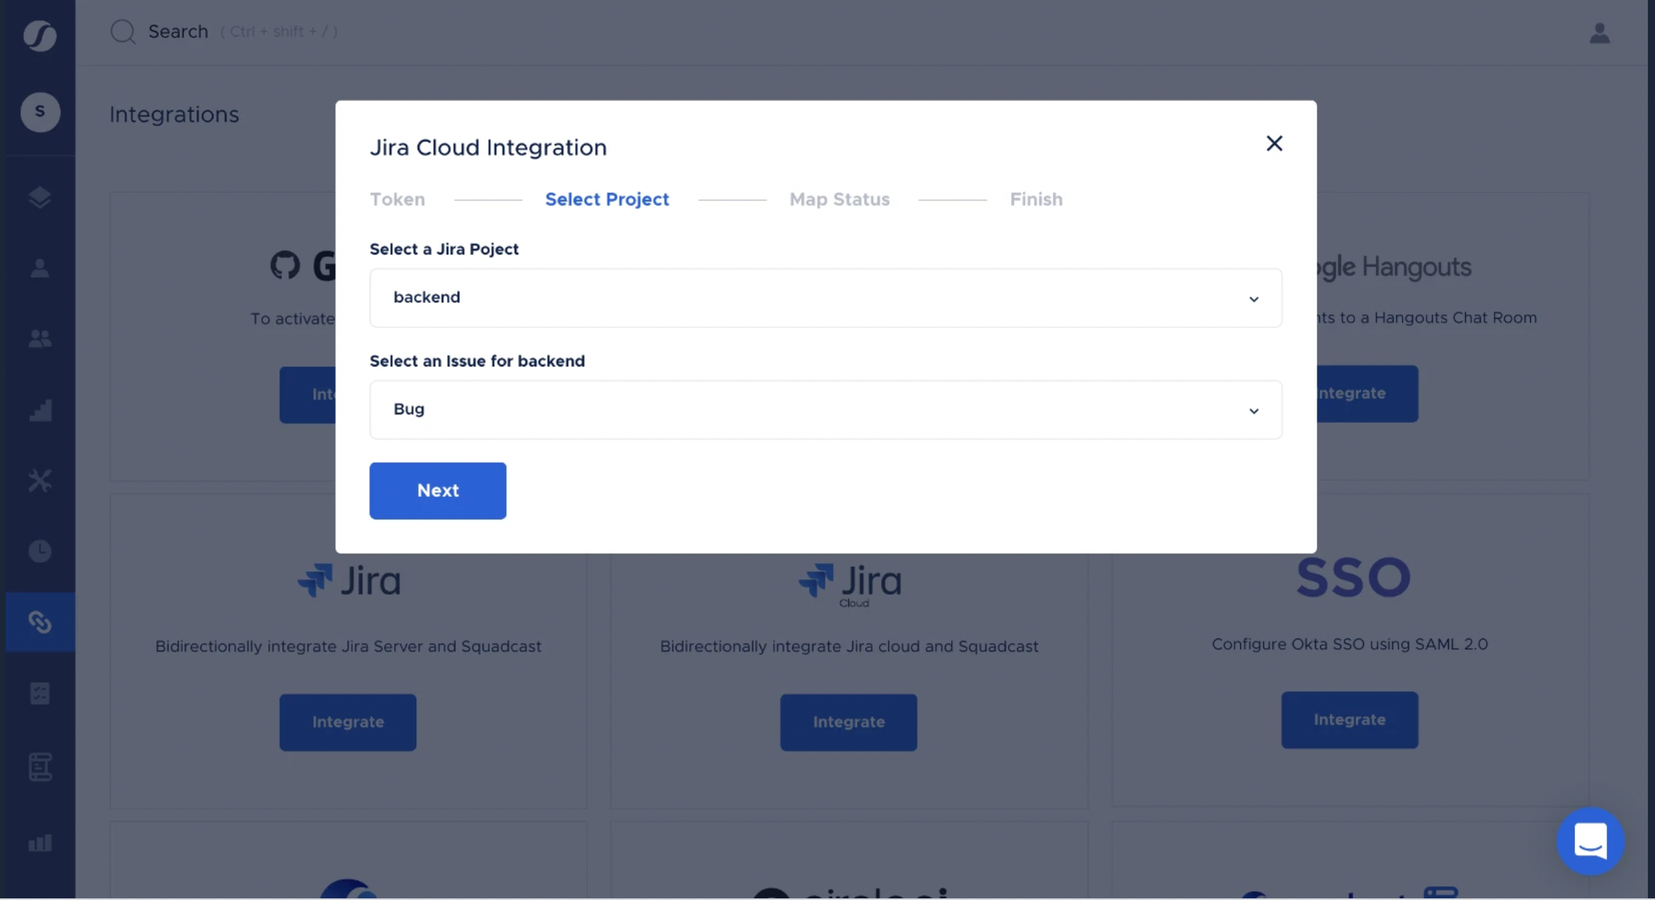Open the single user sidebar icon
1655x900 pixels.
[x=40, y=268]
